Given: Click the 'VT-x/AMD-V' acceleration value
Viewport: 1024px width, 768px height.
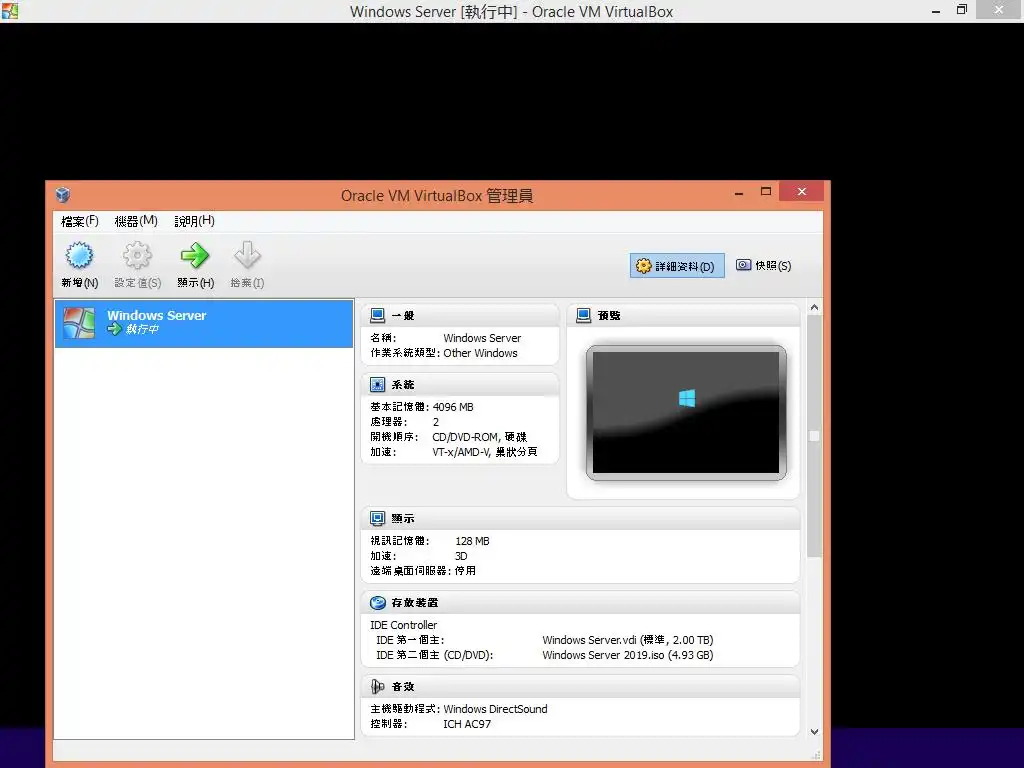Looking at the screenshot, I should pos(460,452).
